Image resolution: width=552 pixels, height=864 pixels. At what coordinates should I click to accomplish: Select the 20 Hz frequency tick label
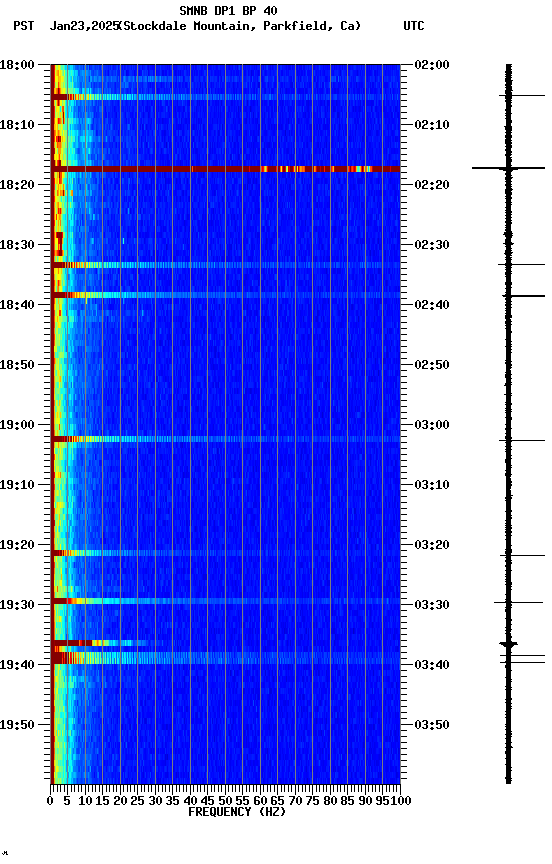(x=120, y=801)
